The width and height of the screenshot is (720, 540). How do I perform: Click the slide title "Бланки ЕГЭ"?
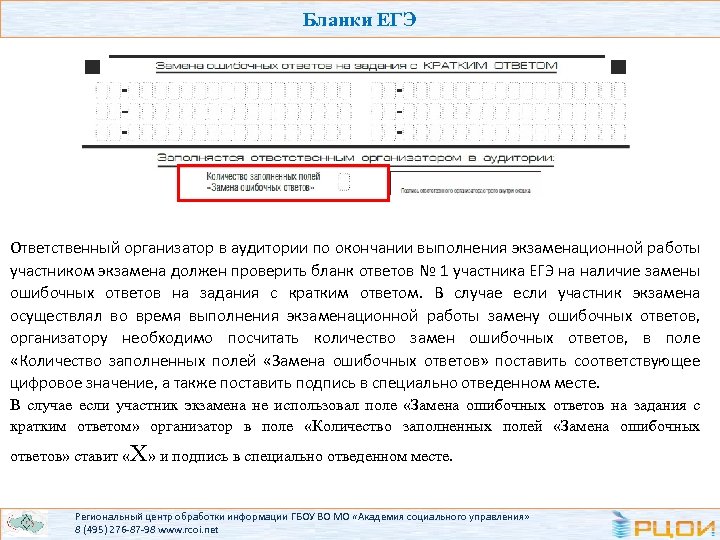[x=360, y=20]
